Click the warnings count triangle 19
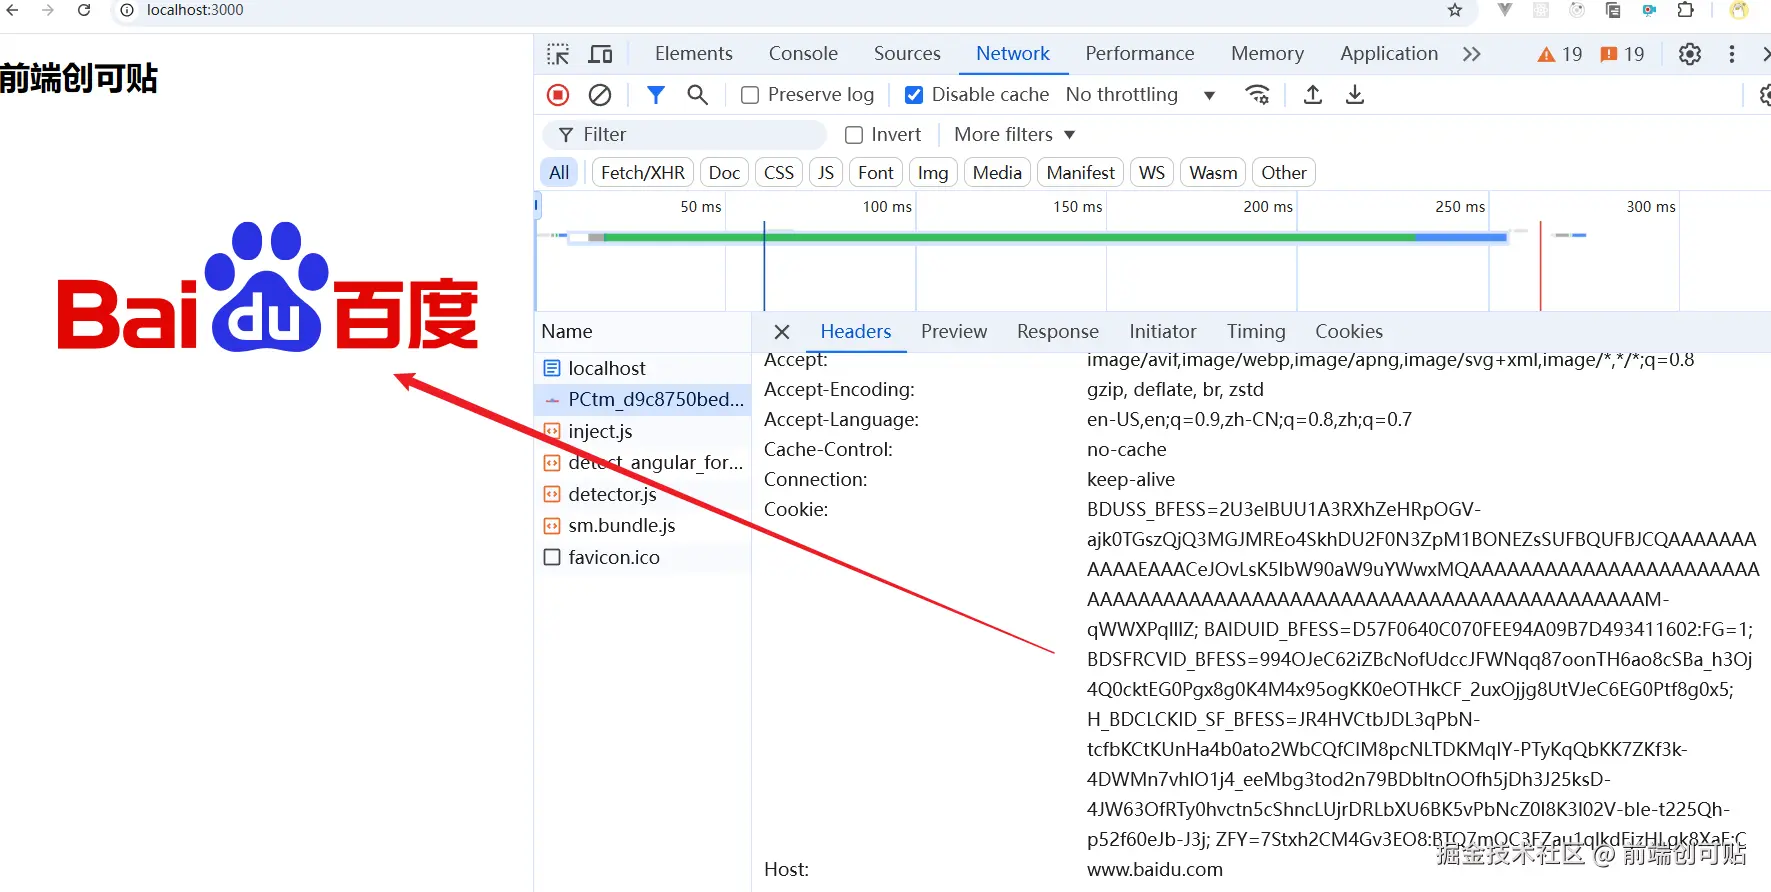This screenshot has width=1771, height=892. [1560, 54]
